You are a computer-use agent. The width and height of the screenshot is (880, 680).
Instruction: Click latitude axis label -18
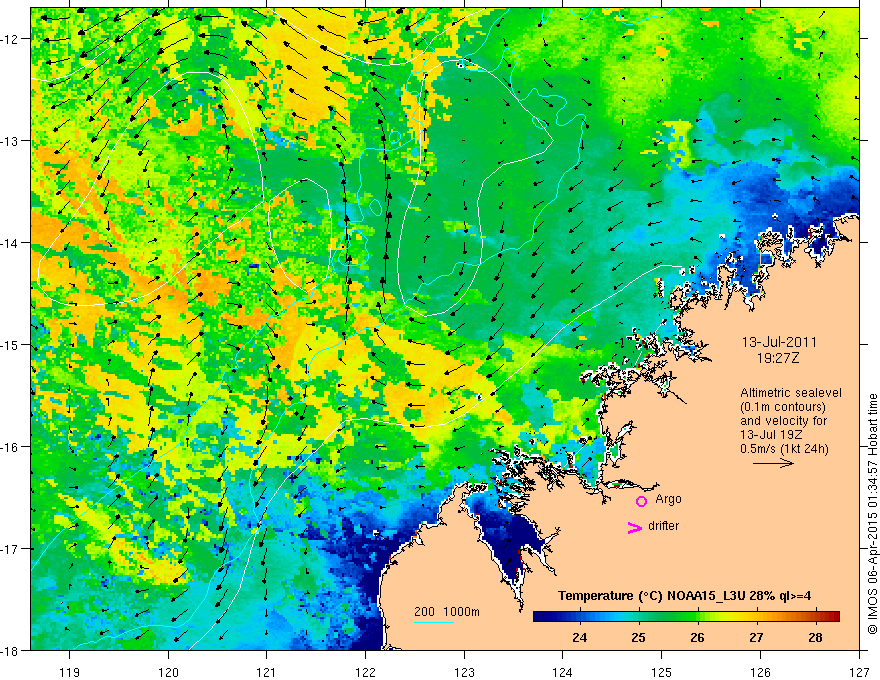10,651
